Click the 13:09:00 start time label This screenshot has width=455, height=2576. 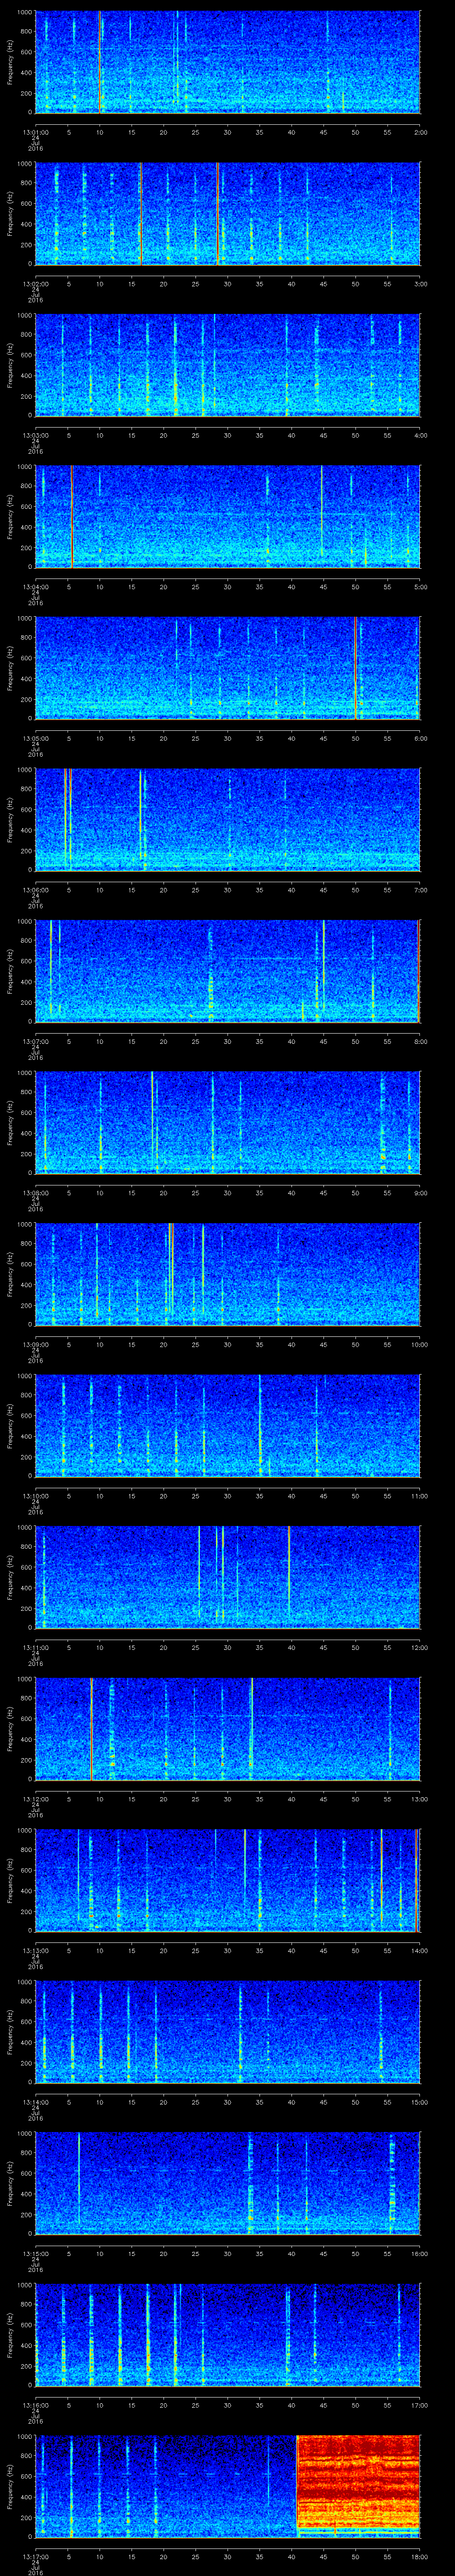click(x=35, y=1345)
